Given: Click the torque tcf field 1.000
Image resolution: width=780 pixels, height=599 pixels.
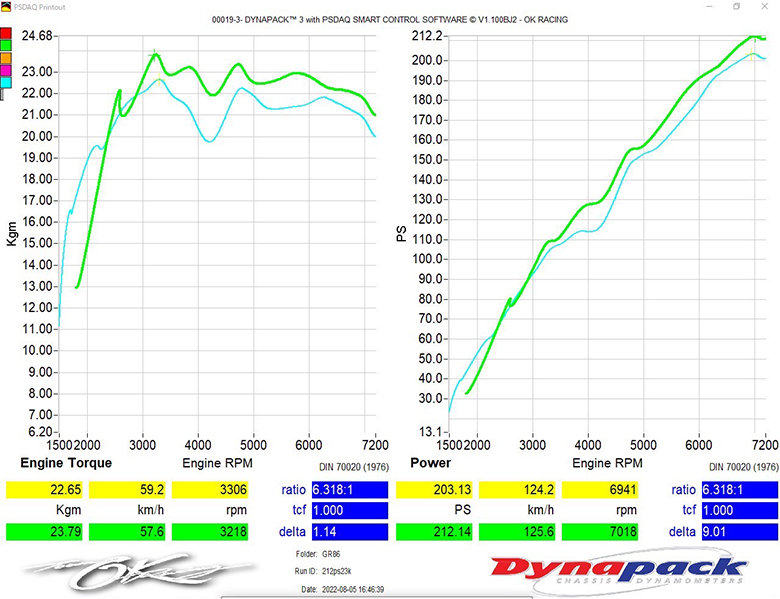Looking at the screenshot, I should 350,510.
